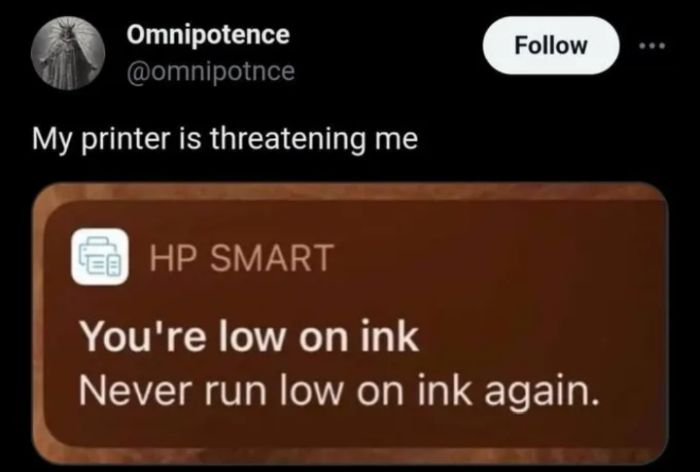The height and width of the screenshot is (472, 700).
Task: Click the word "again." in the notification
Action: [542, 393]
